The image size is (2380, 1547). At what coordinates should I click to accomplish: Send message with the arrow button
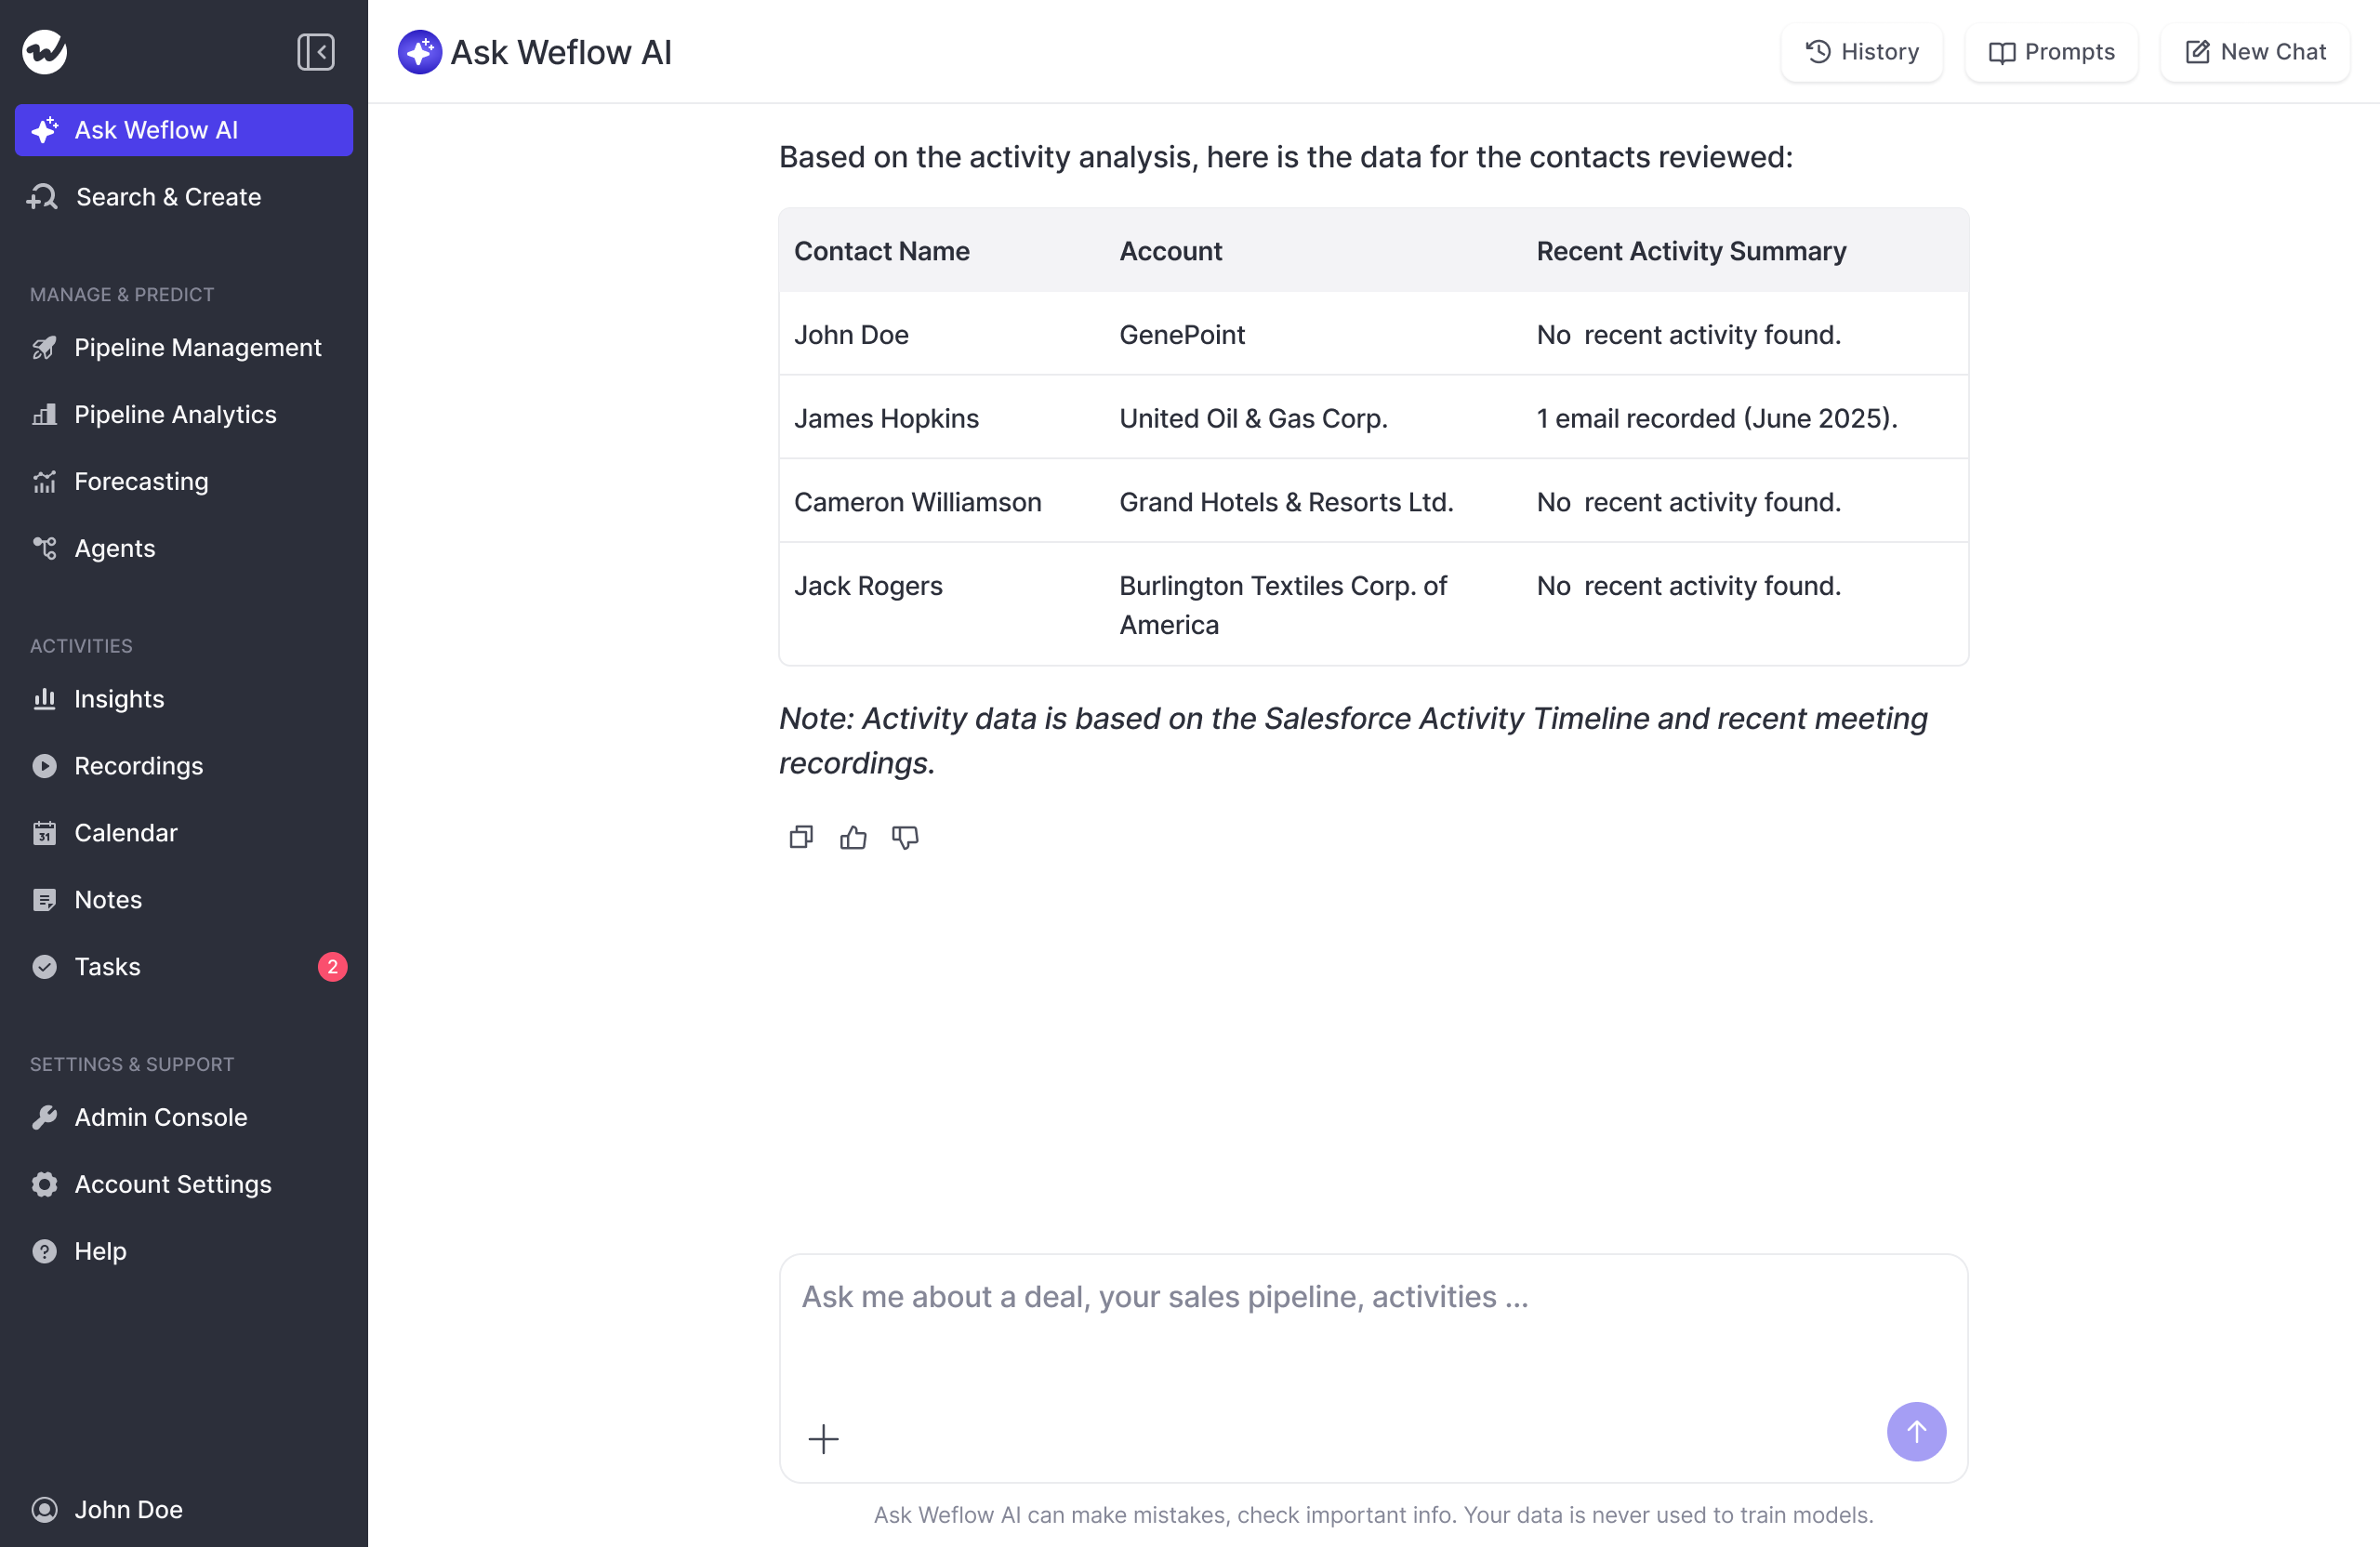click(x=1916, y=1432)
